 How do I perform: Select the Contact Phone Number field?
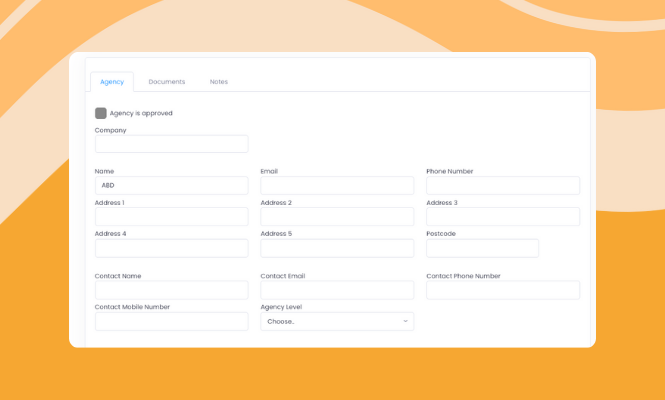(x=502, y=290)
